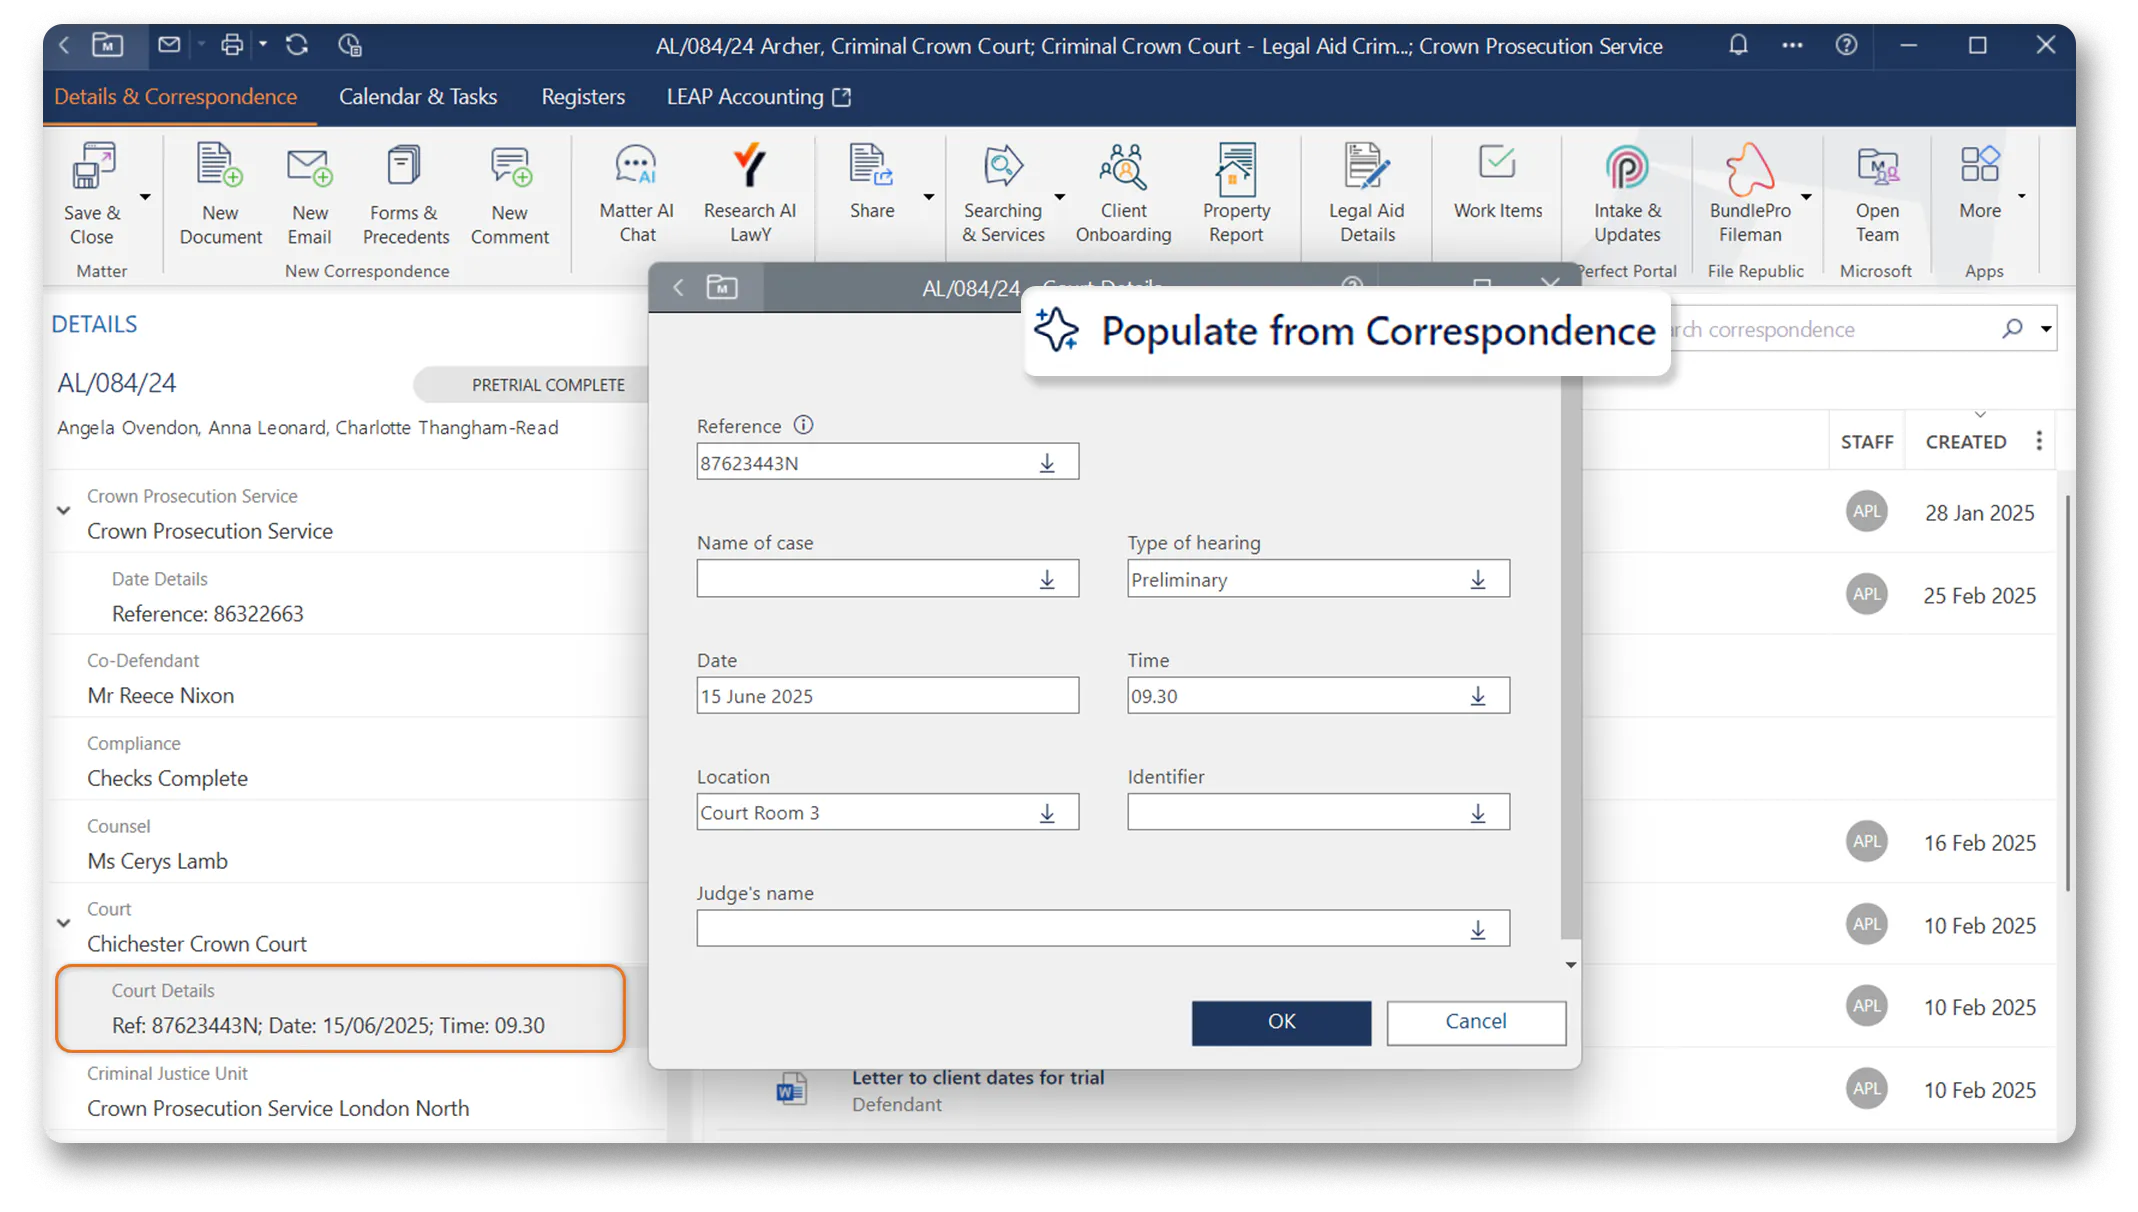Image resolution: width=2138 pixels, height=1212 pixels.
Task: Collapse the Court section chevron
Action: 64,923
